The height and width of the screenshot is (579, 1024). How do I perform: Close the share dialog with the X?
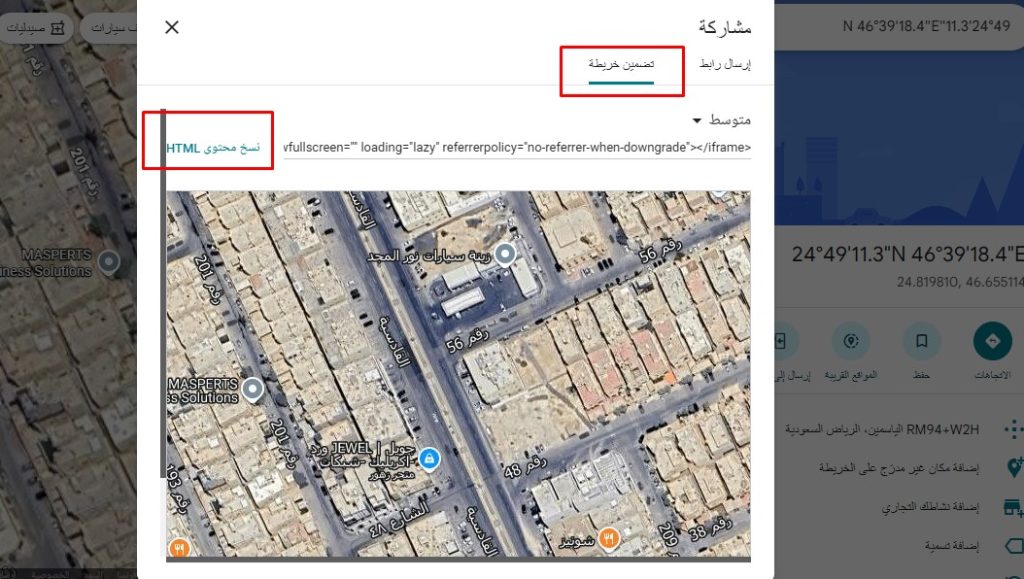click(x=172, y=27)
